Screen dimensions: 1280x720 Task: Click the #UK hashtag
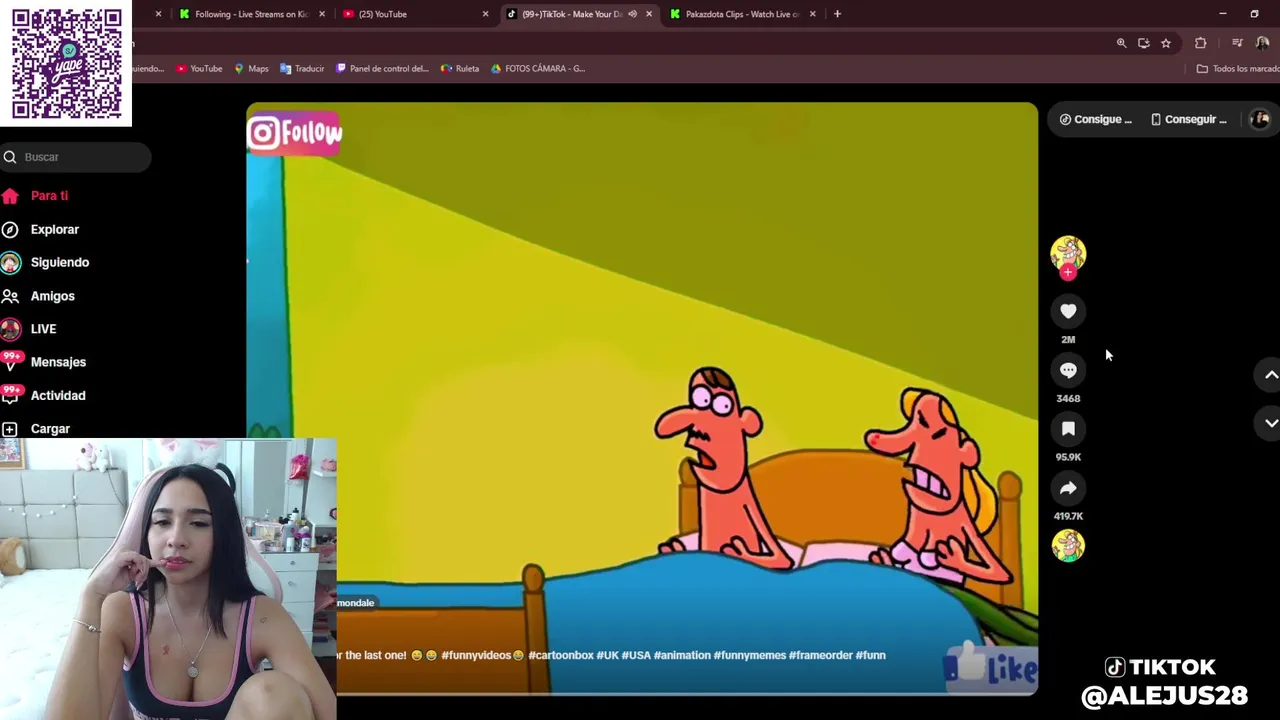608,655
